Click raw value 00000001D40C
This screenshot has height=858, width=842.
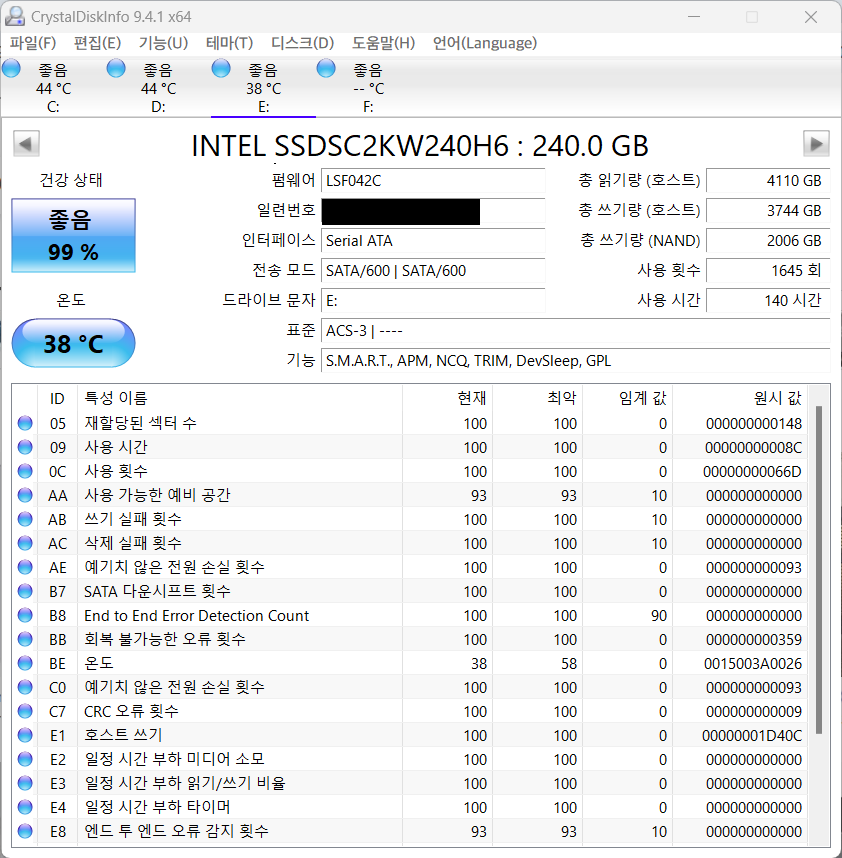(752, 736)
